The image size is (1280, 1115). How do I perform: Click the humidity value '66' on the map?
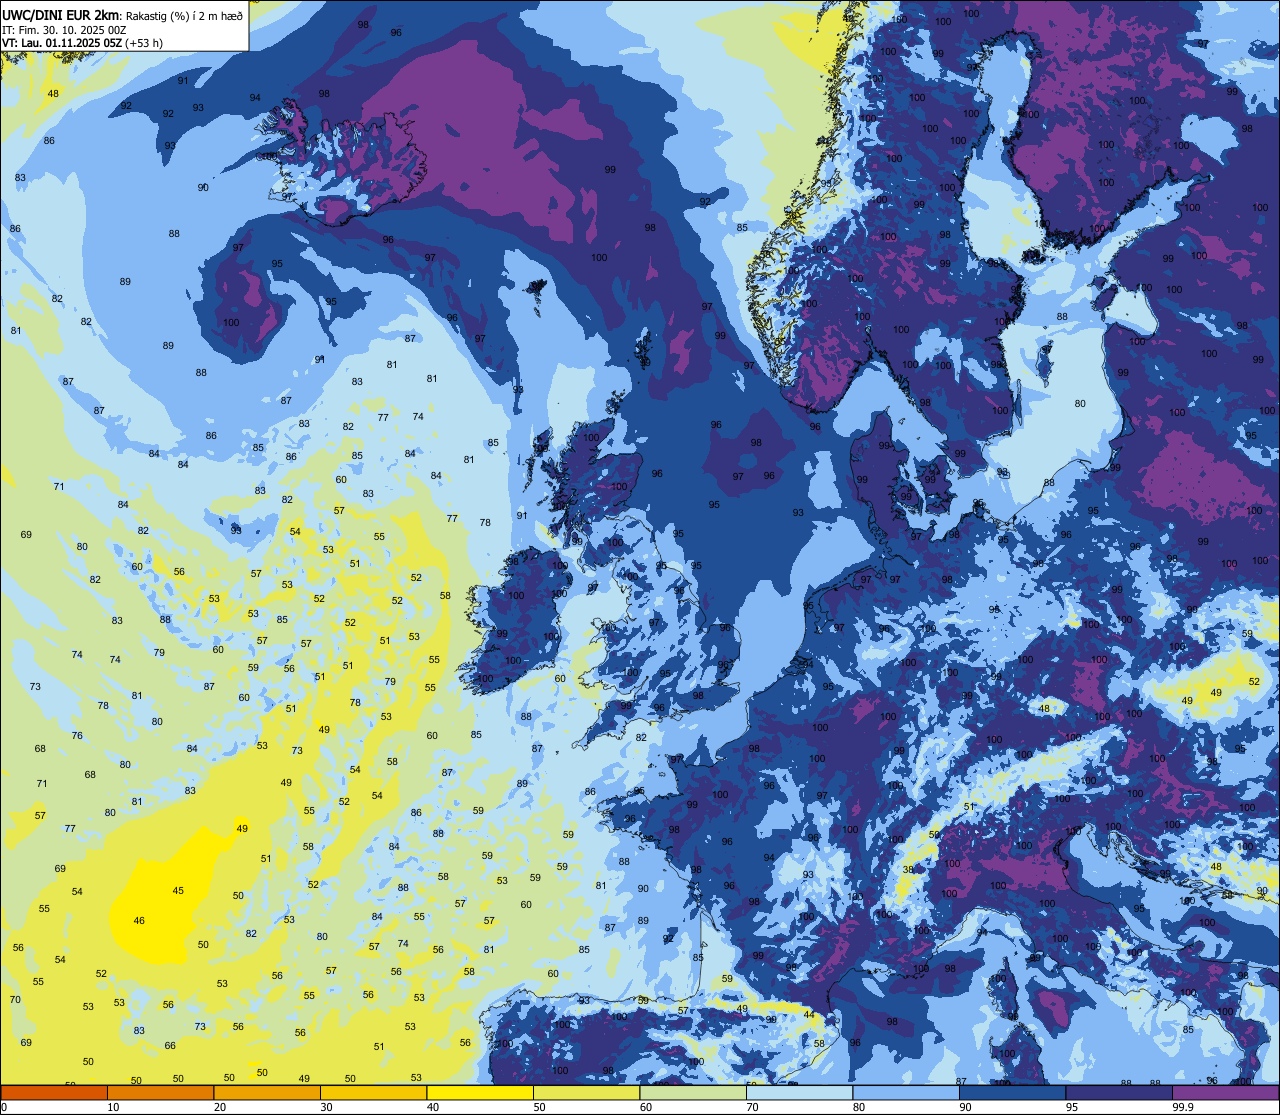(170, 1046)
